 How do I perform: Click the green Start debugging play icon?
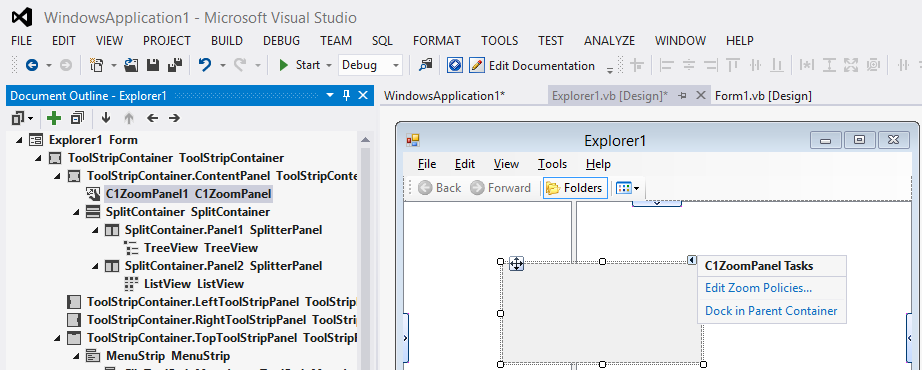[x=283, y=65]
